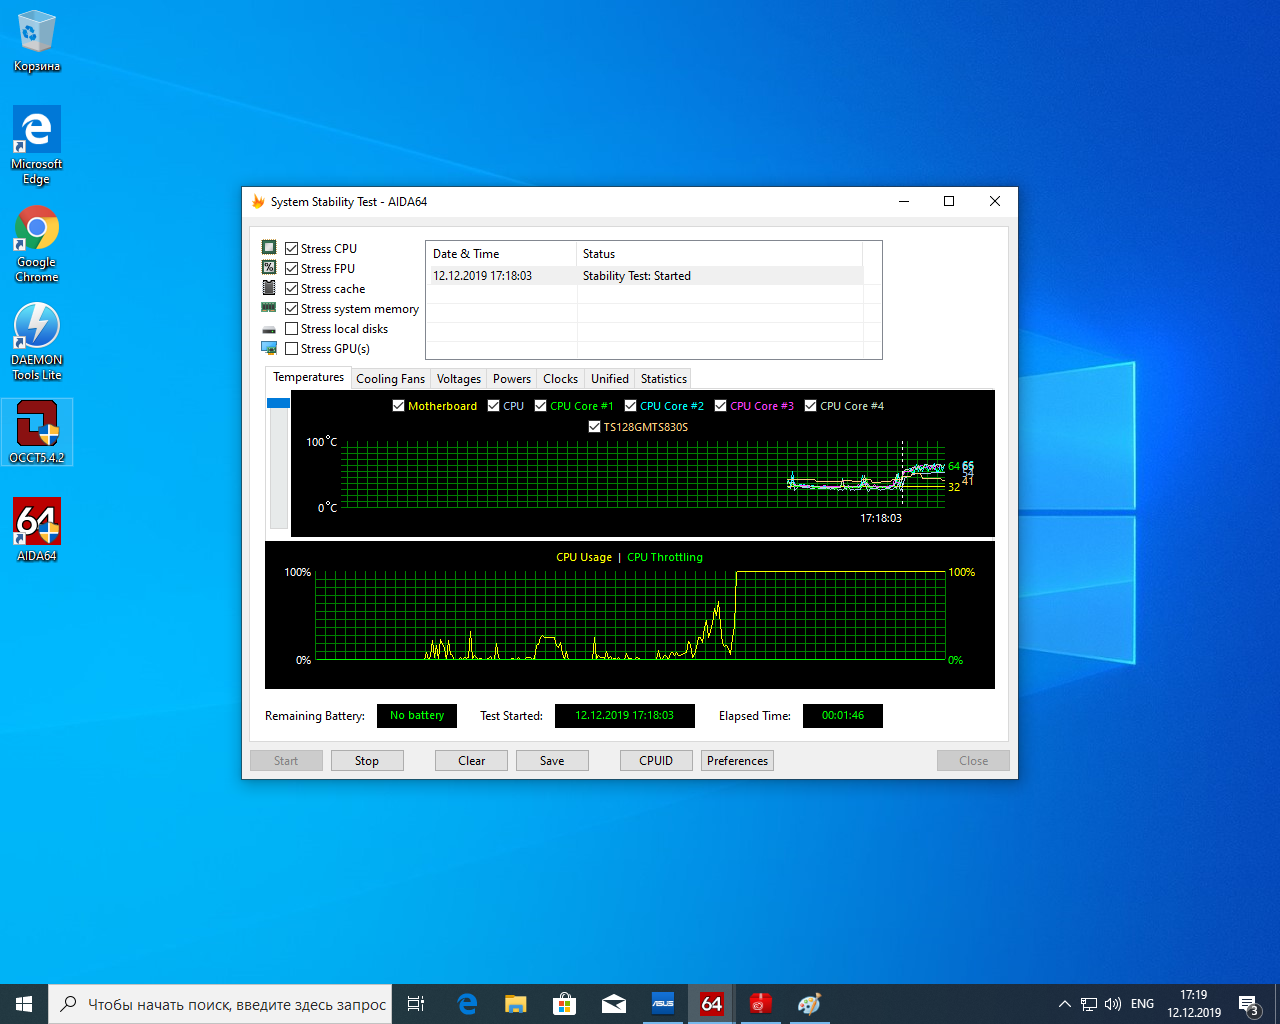1280x1024 pixels.
Task: Select the Temperatures tab
Action: [308, 377]
